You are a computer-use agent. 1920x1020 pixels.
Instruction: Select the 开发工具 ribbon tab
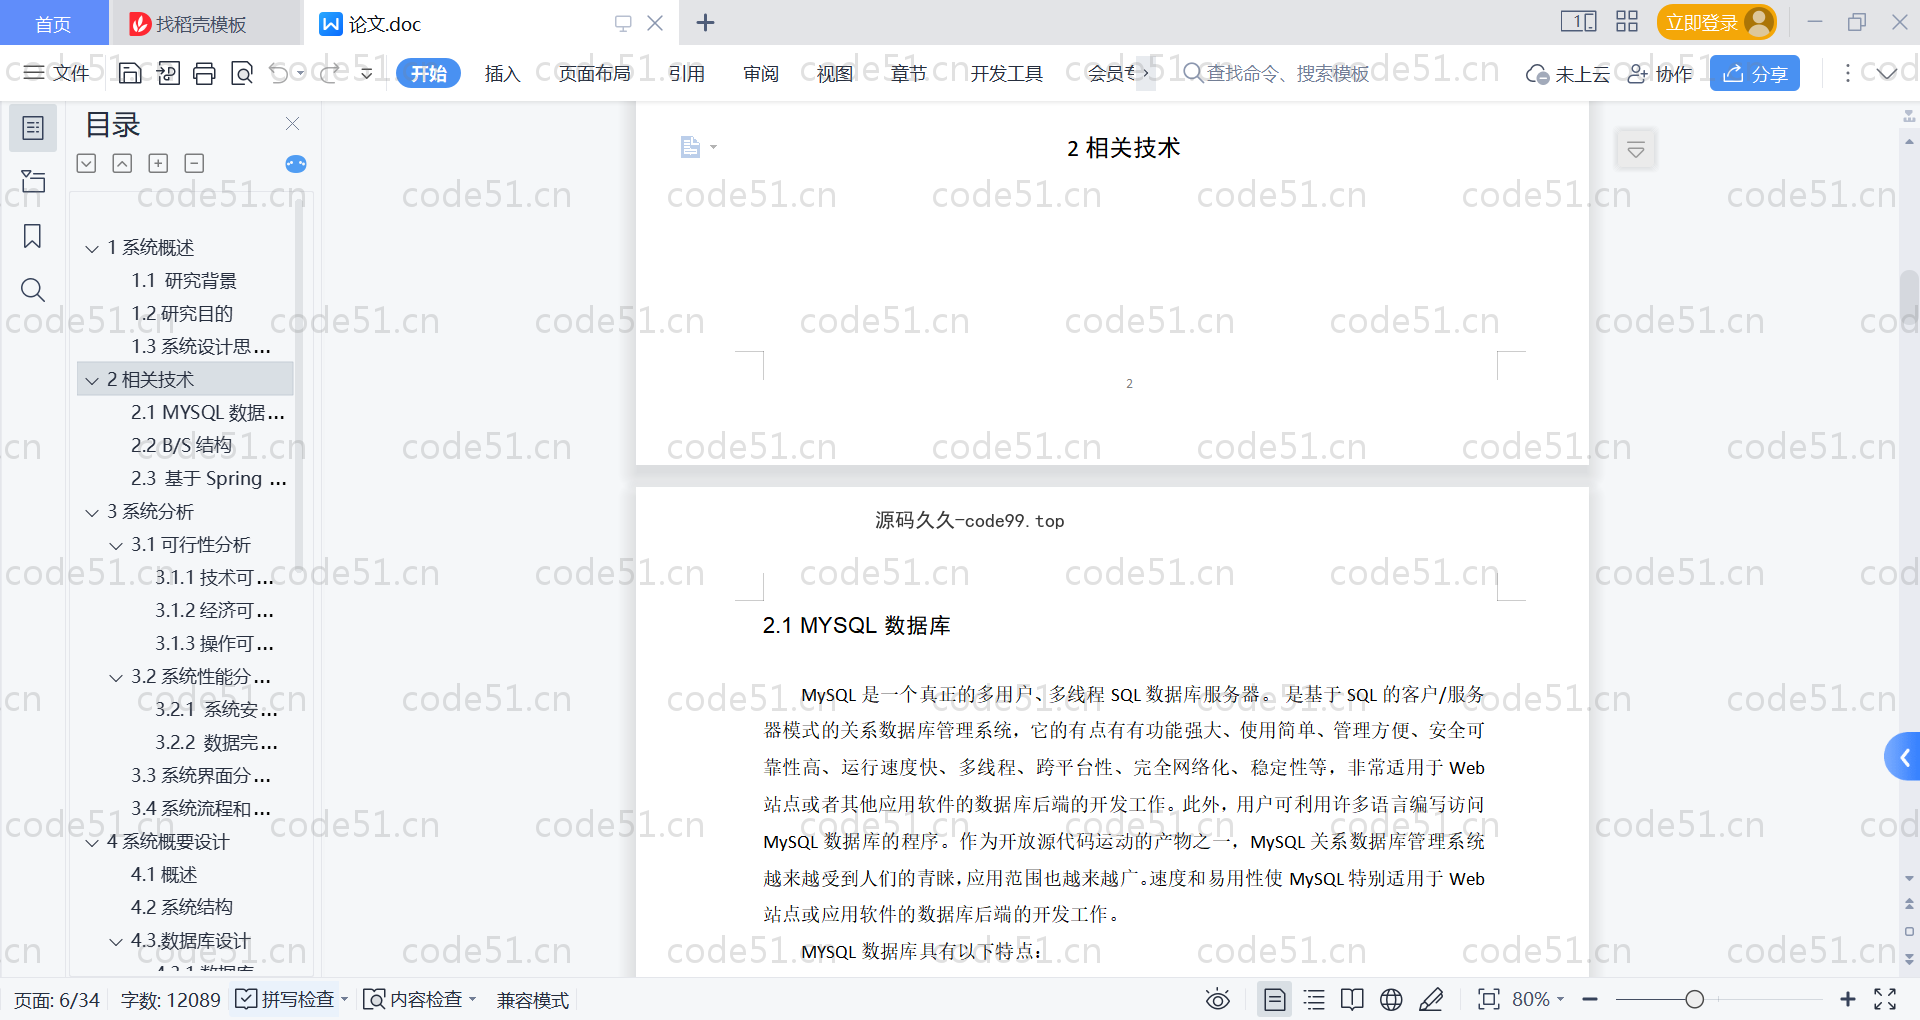coord(1007,73)
